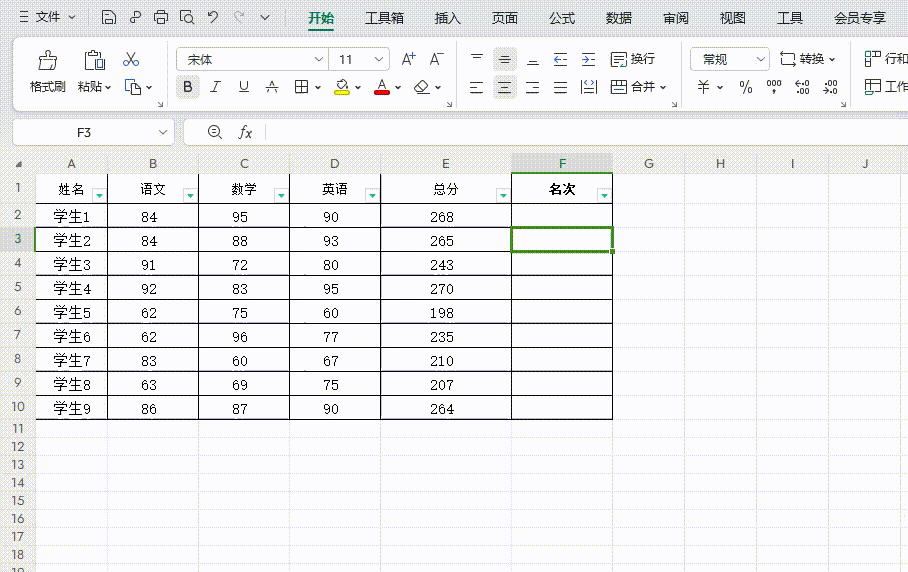Open filter dropdown on 姓名 header
This screenshot has height=572, width=908.
(x=100, y=196)
